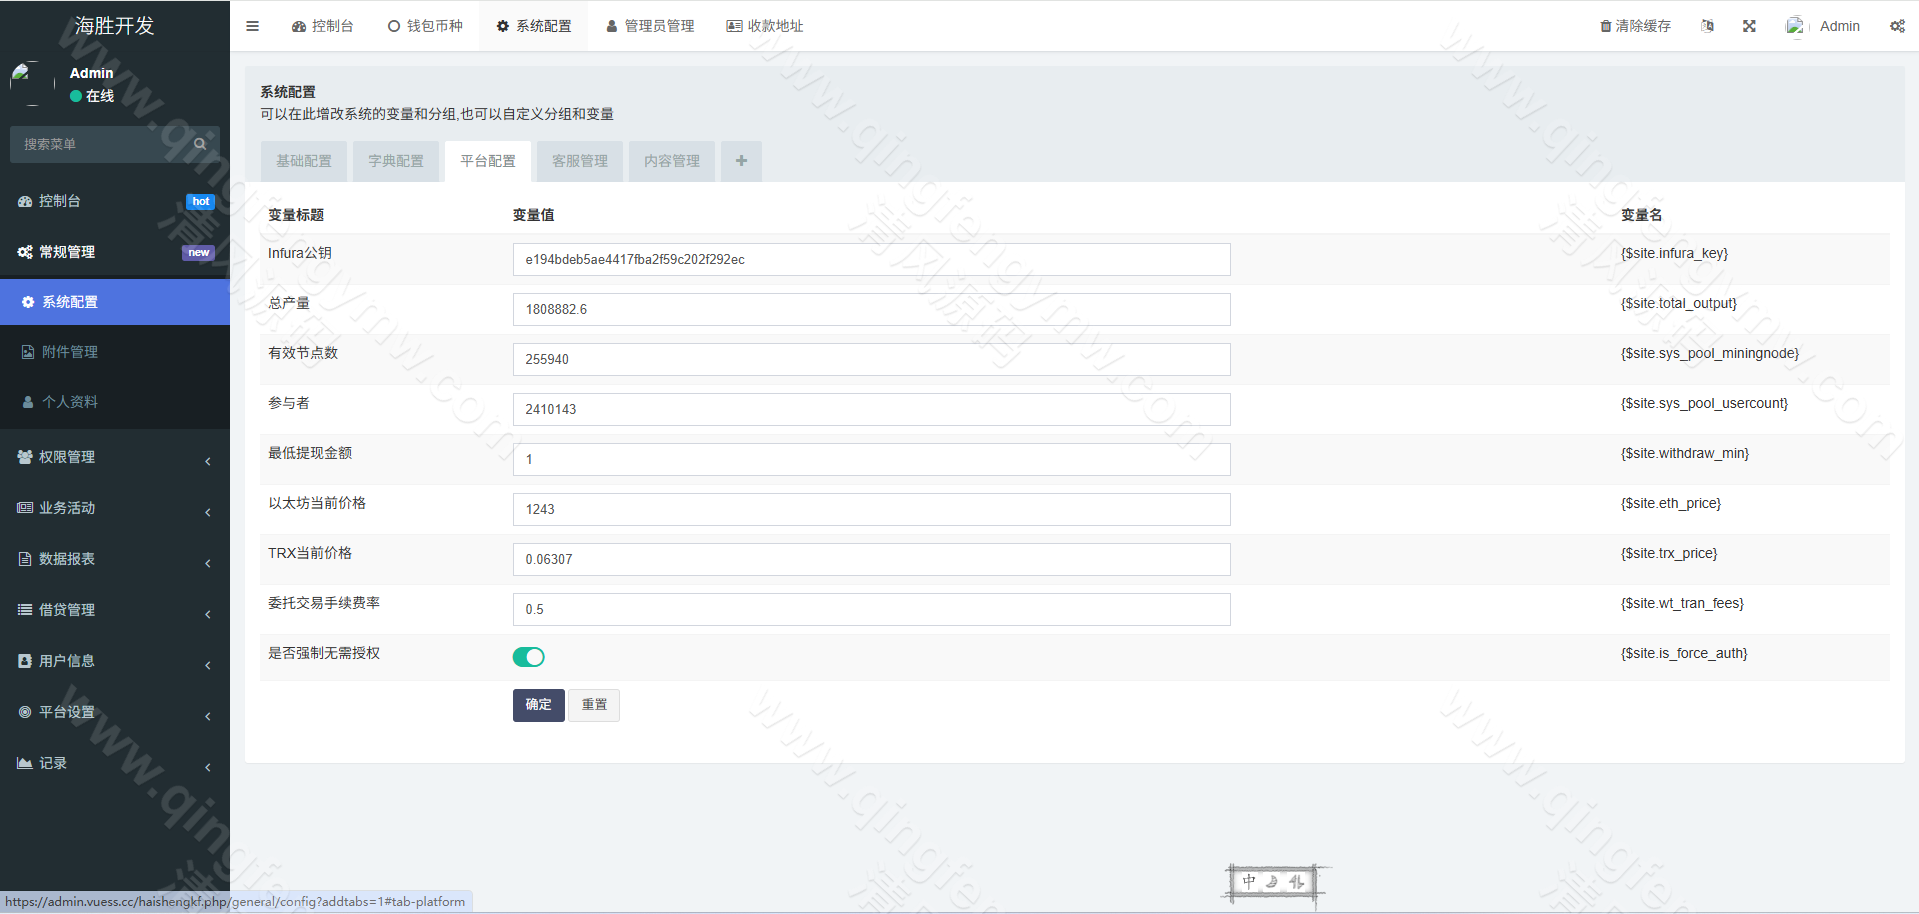The image size is (1919, 914).
Task: Click the 海胜开发 site title
Action: click(x=115, y=26)
